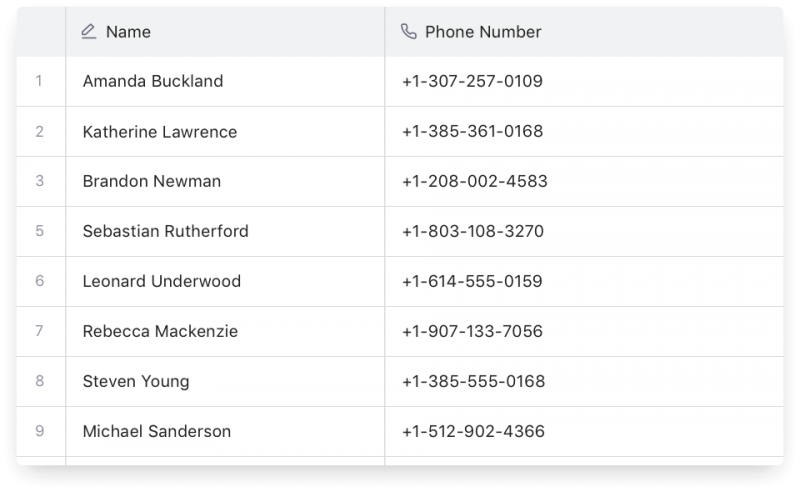Select row number 9
800x492 pixels.
(40, 431)
